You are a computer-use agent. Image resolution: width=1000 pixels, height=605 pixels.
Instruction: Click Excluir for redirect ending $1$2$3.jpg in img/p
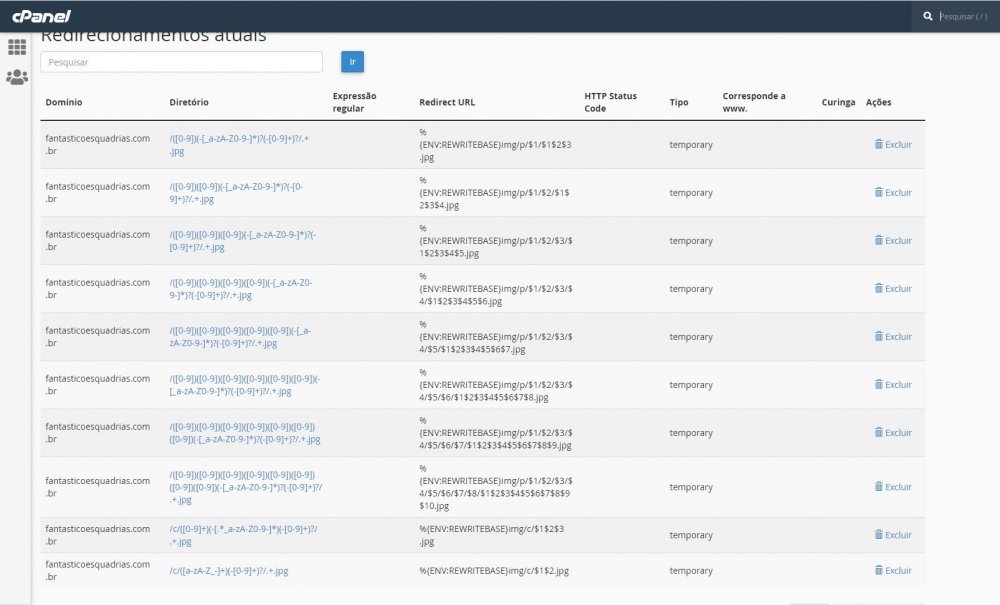(x=893, y=145)
